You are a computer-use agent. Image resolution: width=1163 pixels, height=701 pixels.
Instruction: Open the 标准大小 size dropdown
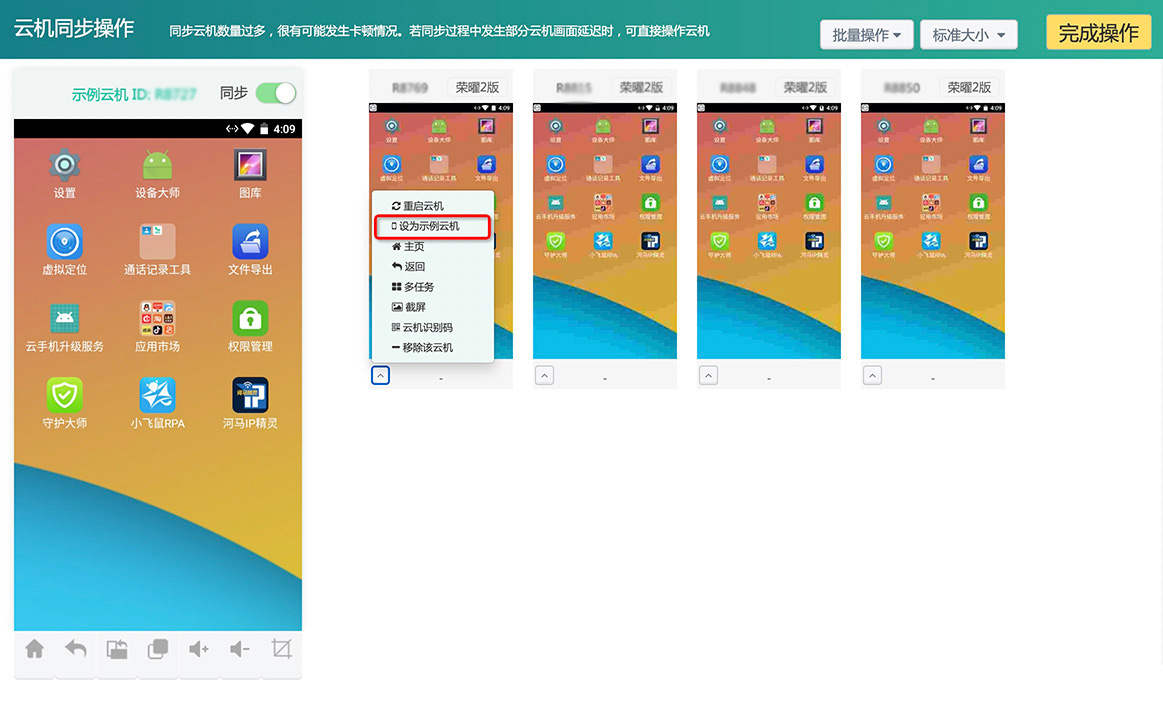(968, 35)
